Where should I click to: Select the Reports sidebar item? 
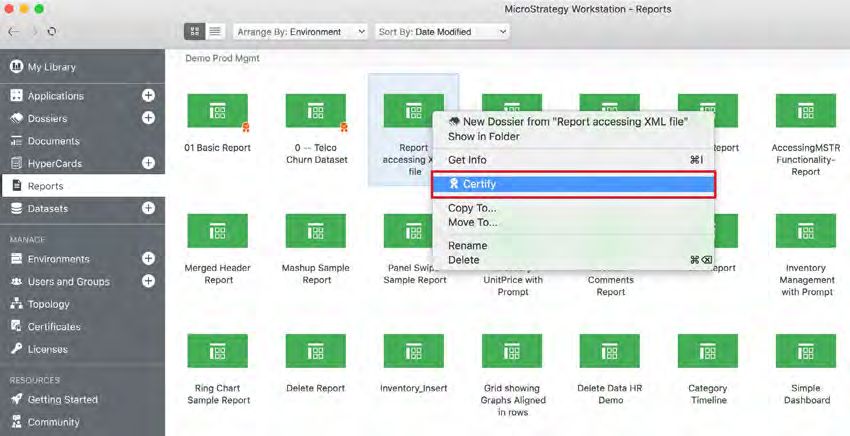(x=82, y=186)
